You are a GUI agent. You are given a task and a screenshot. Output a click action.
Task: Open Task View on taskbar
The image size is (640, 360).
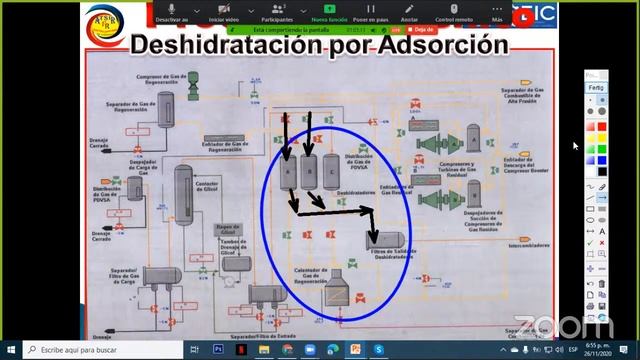click(x=195, y=350)
